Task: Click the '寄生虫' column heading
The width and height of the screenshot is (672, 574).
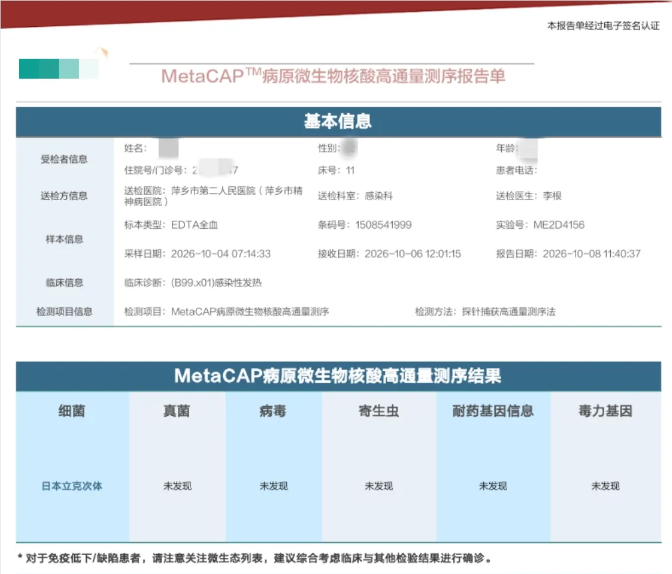Action: pos(379,411)
